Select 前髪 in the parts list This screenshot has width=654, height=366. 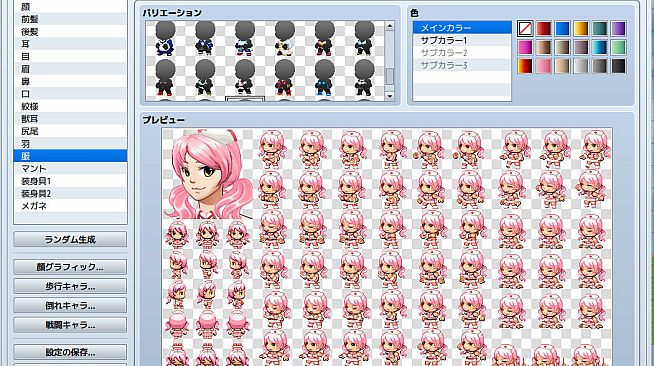(x=70, y=19)
